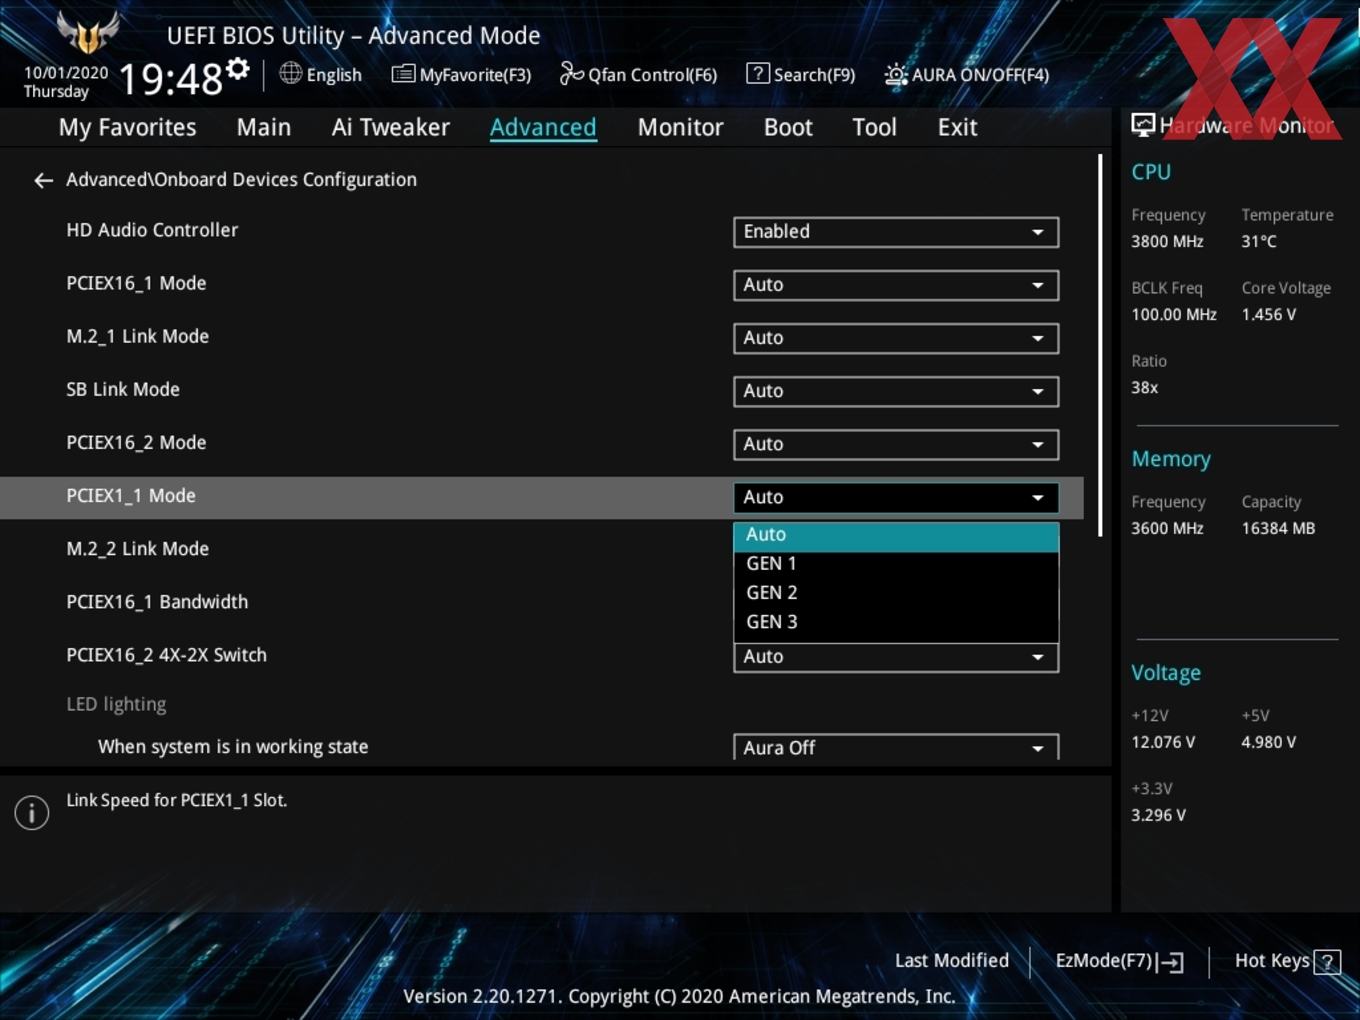Viewport: 1360px width, 1020px height.
Task: Open SB Link Mode dropdown
Action: pyautogui.click(x=896, y=391)
